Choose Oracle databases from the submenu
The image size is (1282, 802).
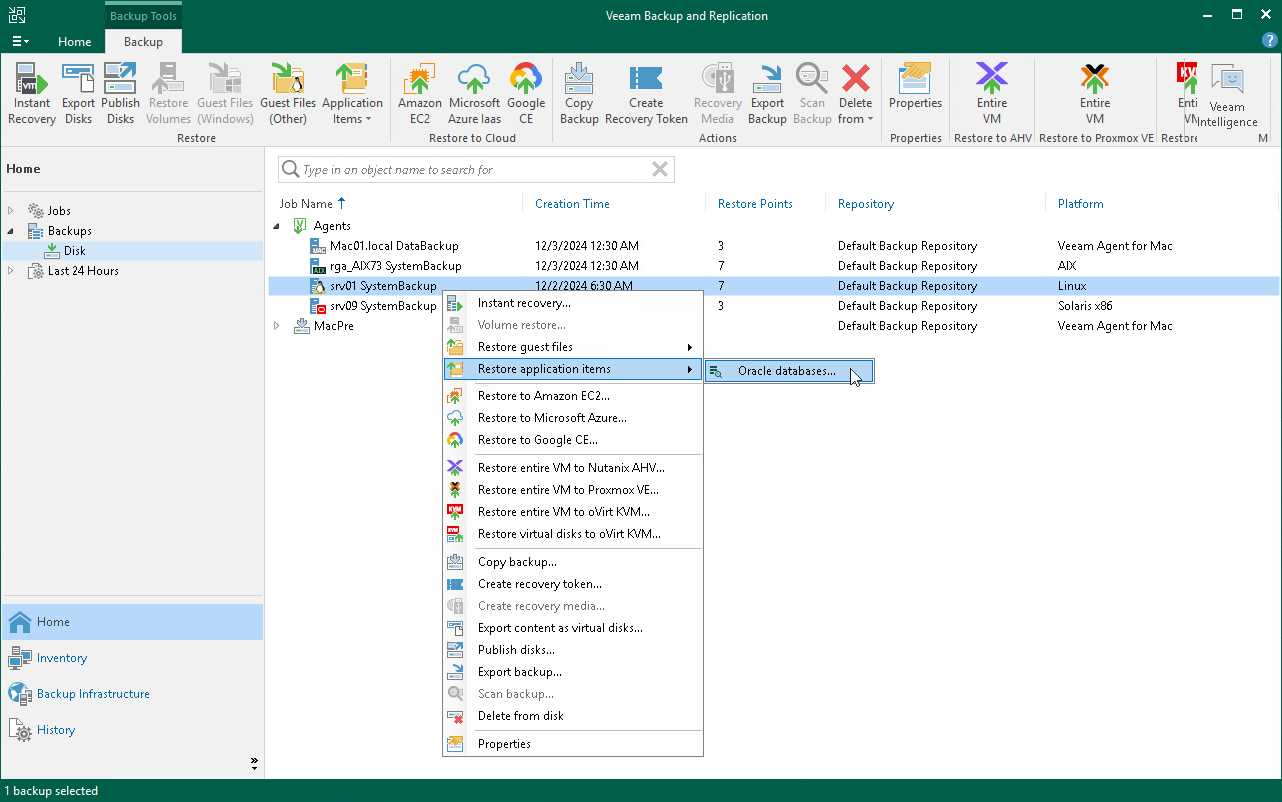point(787,371)
